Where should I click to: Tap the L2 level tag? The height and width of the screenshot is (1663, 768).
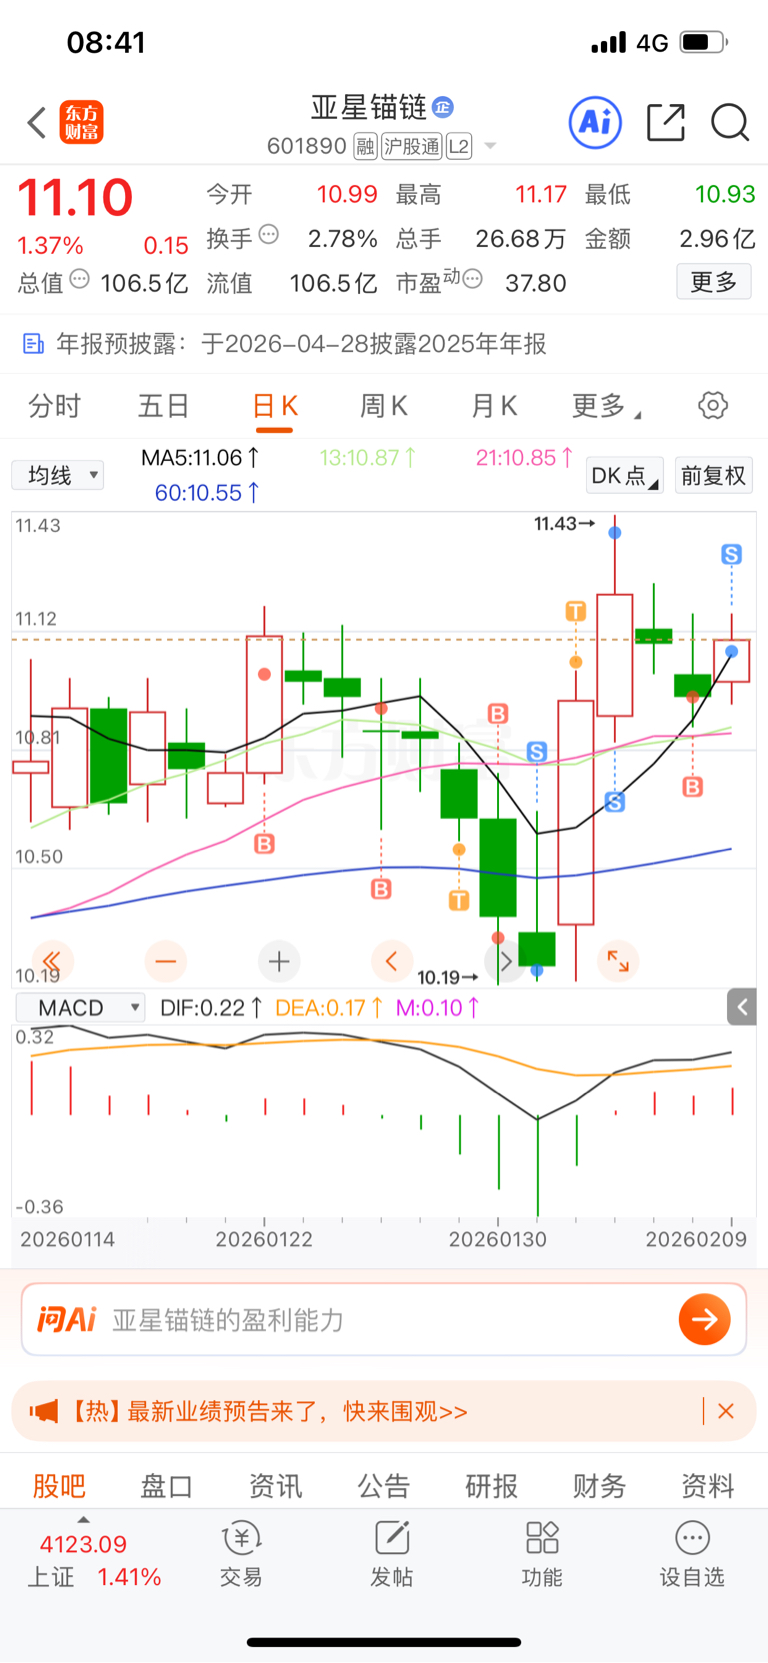pyautogui.click(x=459, y=146)
